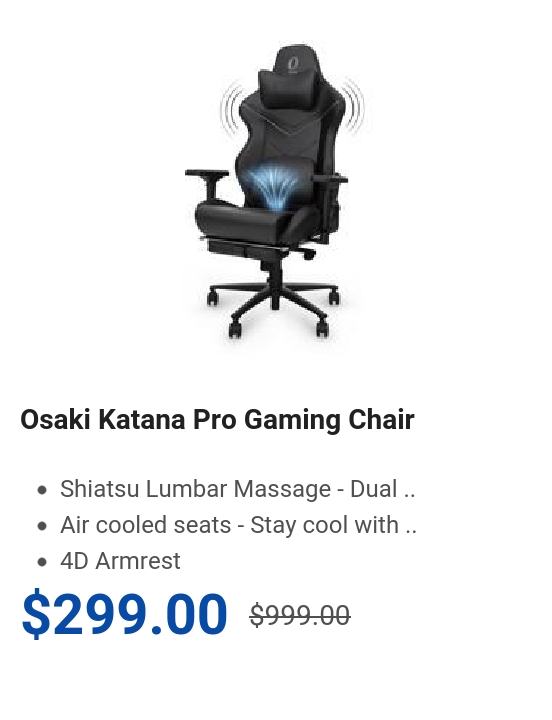Click the crossed-out $999.00 original price
Viewport: 552px width, 720px height.
pyautogui.click(x=300, y=615)
